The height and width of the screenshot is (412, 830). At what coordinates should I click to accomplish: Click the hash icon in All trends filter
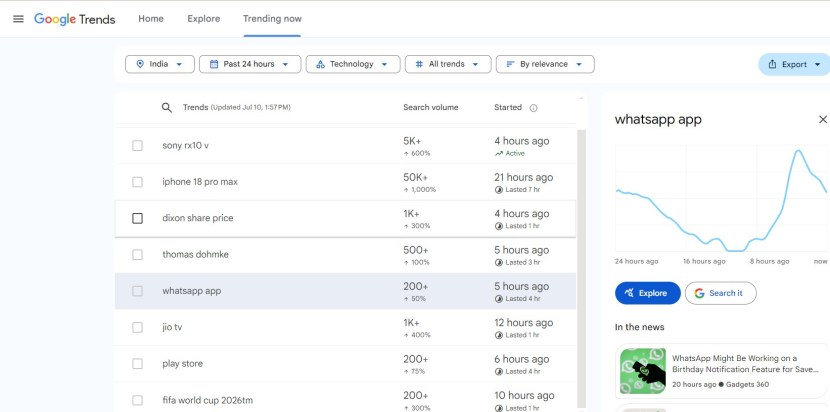pyautogui.click(x=419, y=64)
